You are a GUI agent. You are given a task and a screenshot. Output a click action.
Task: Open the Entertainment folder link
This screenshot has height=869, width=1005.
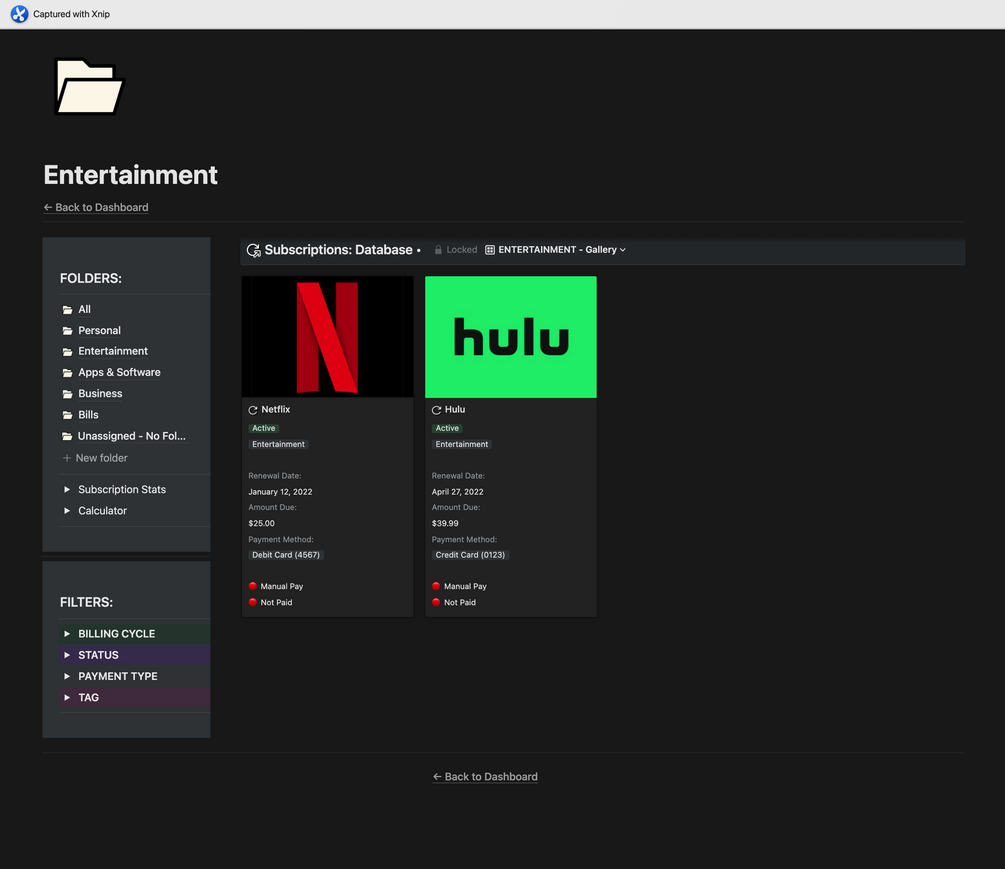pyautogui.click(x=113, y=351)
